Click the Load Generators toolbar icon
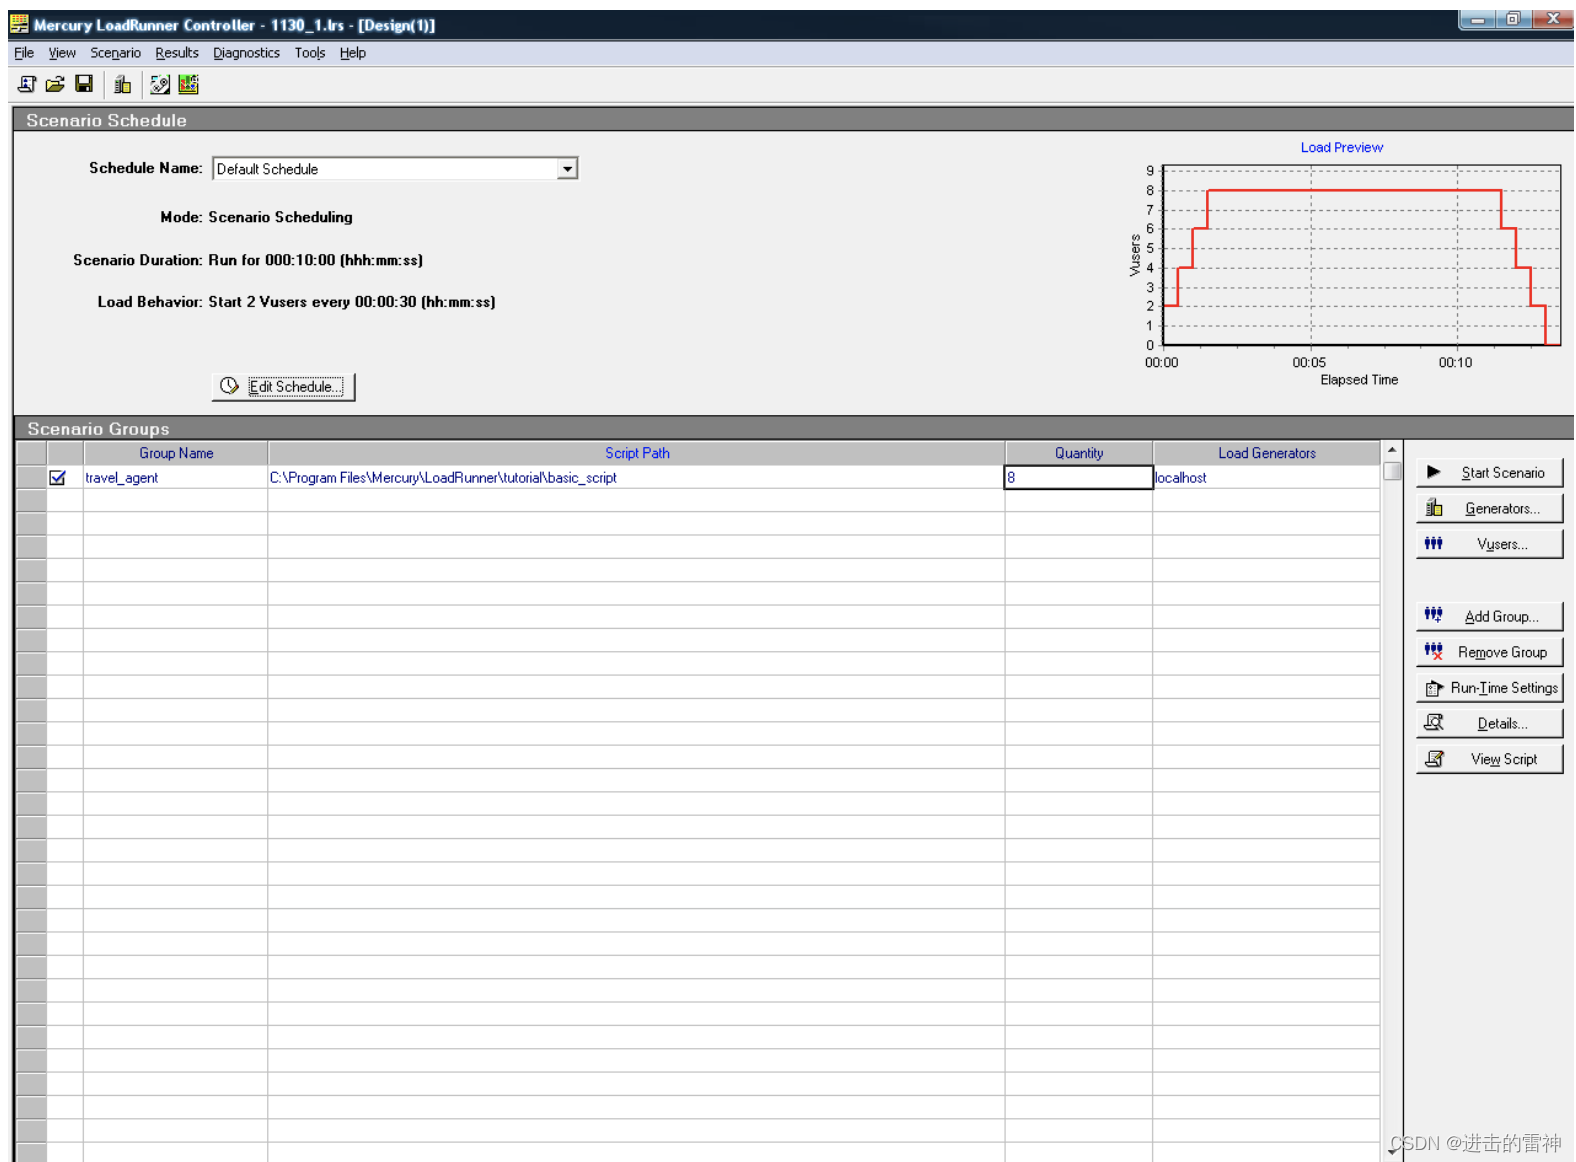Screen dimensions: 1576x1162 click(123, 85)
